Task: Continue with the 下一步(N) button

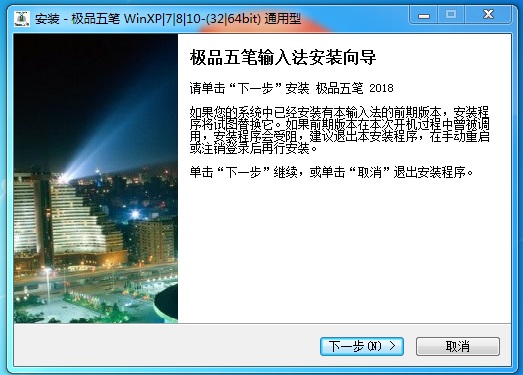Action: click(x=362, y=346)
